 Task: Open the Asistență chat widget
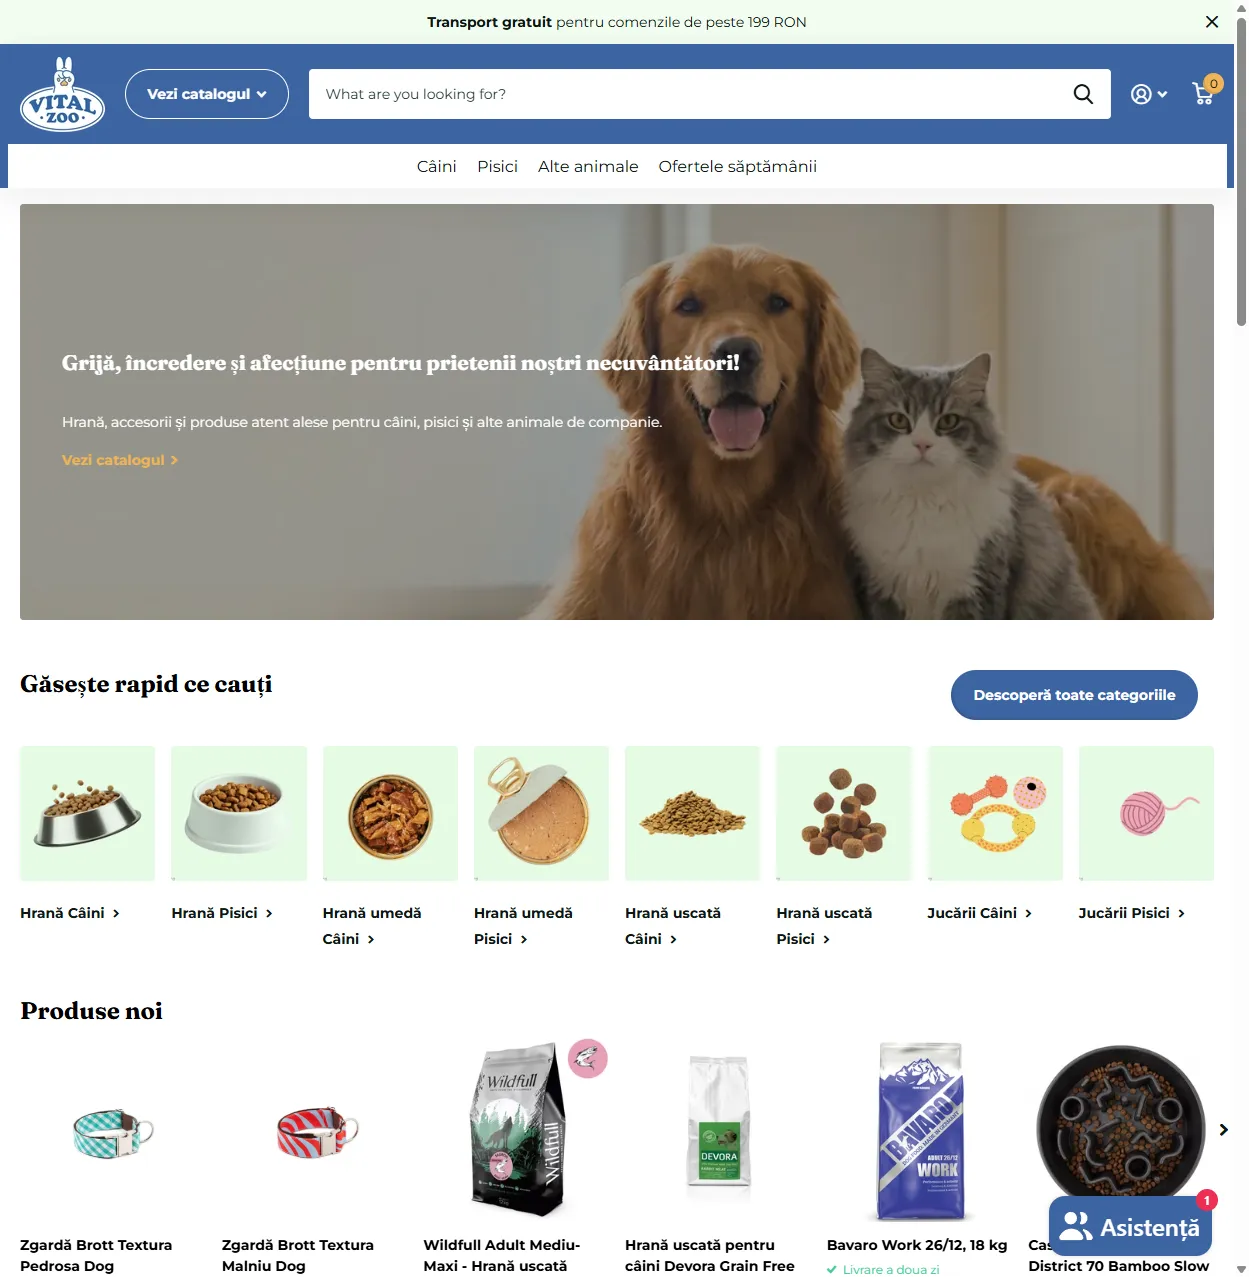[x=1130, y=1226]
